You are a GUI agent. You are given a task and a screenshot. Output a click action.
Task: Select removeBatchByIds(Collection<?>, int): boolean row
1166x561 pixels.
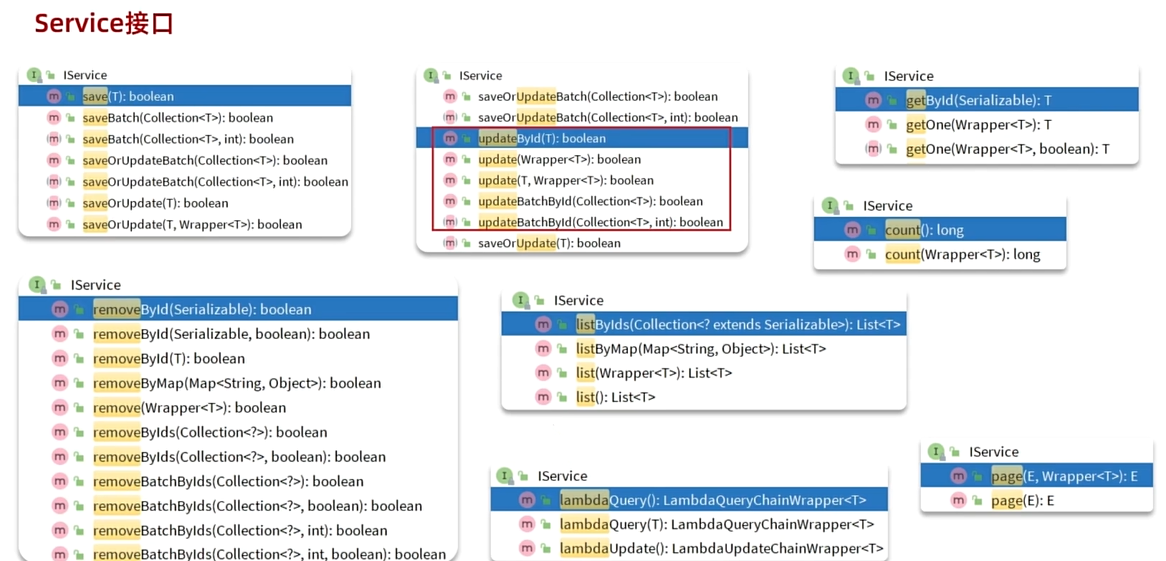click(238, 530)
